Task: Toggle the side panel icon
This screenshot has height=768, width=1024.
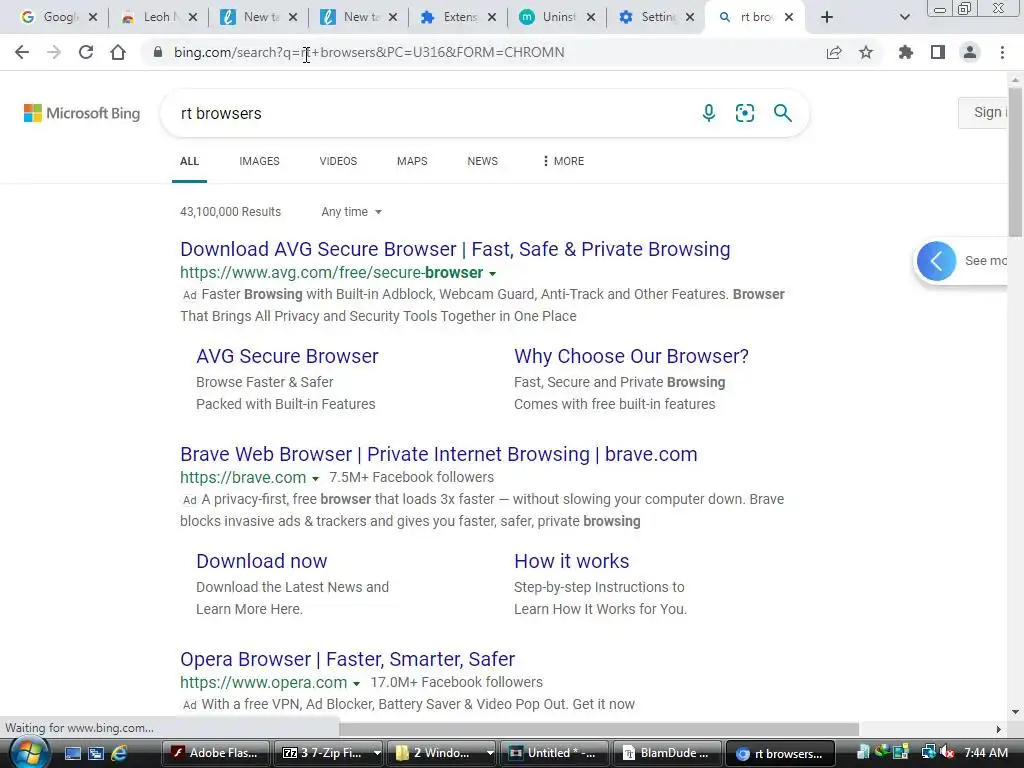Action: tap(938, 52)
